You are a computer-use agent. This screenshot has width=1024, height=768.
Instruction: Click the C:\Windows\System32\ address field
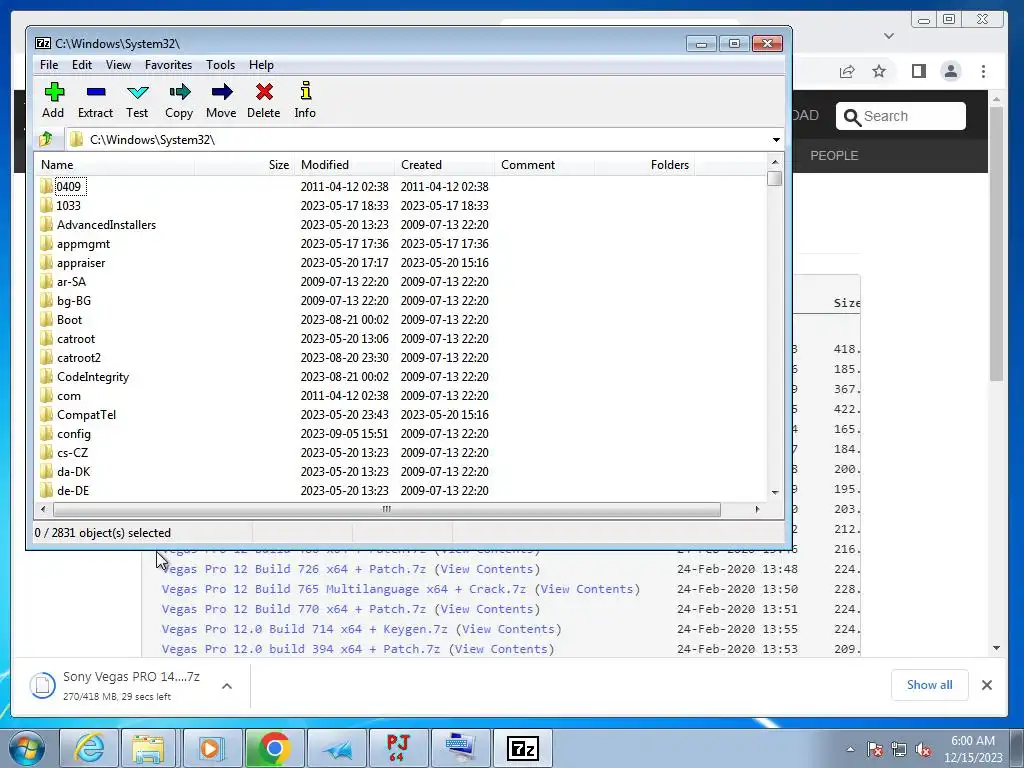pos(418,139)
